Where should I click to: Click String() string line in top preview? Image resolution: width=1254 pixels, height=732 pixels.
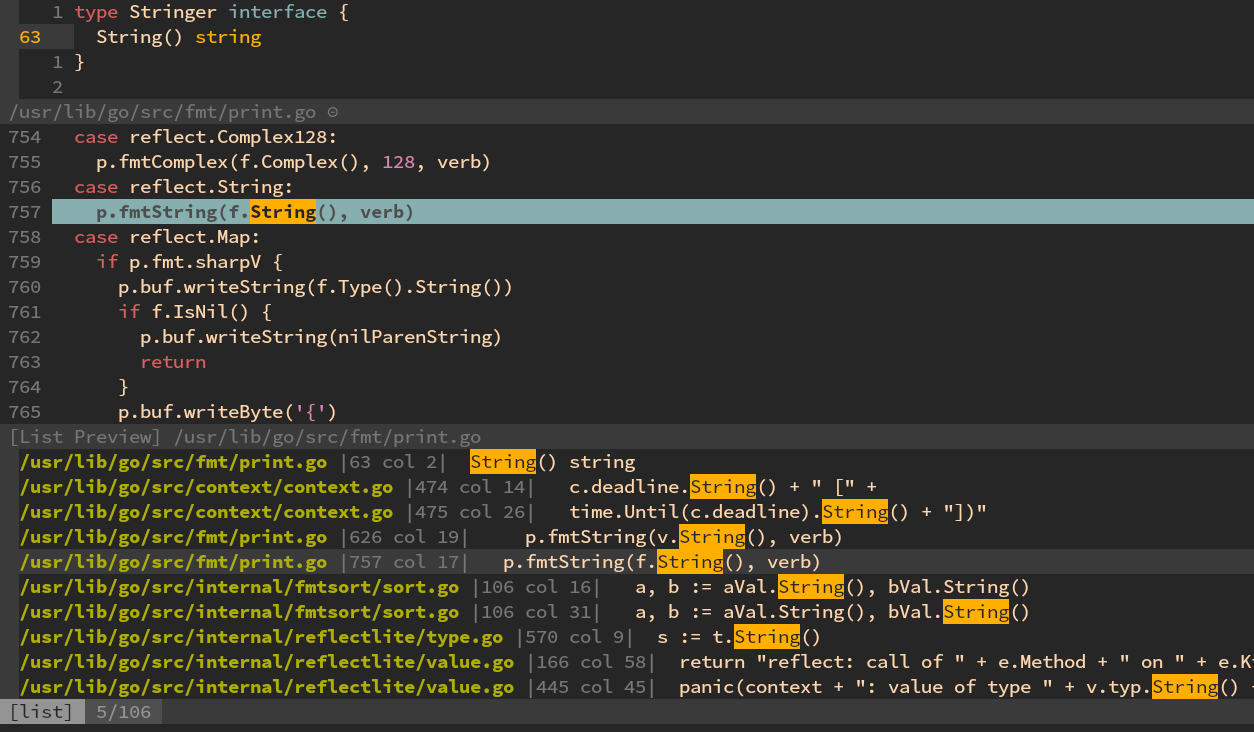[x=178, y=37]
